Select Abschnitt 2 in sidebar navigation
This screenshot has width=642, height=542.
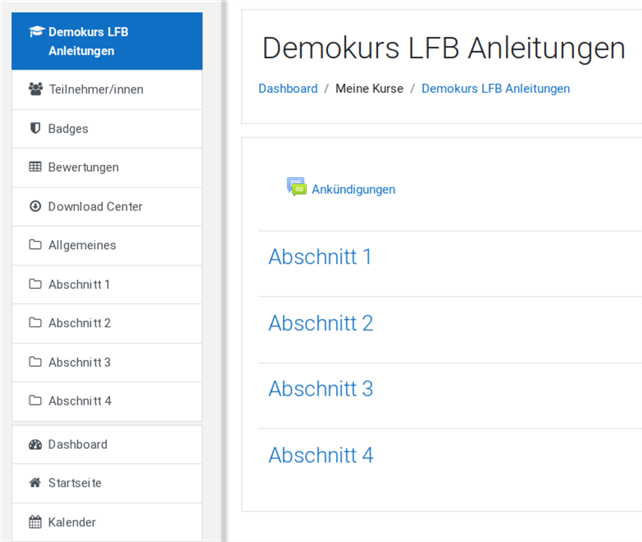tap(79, 324)
